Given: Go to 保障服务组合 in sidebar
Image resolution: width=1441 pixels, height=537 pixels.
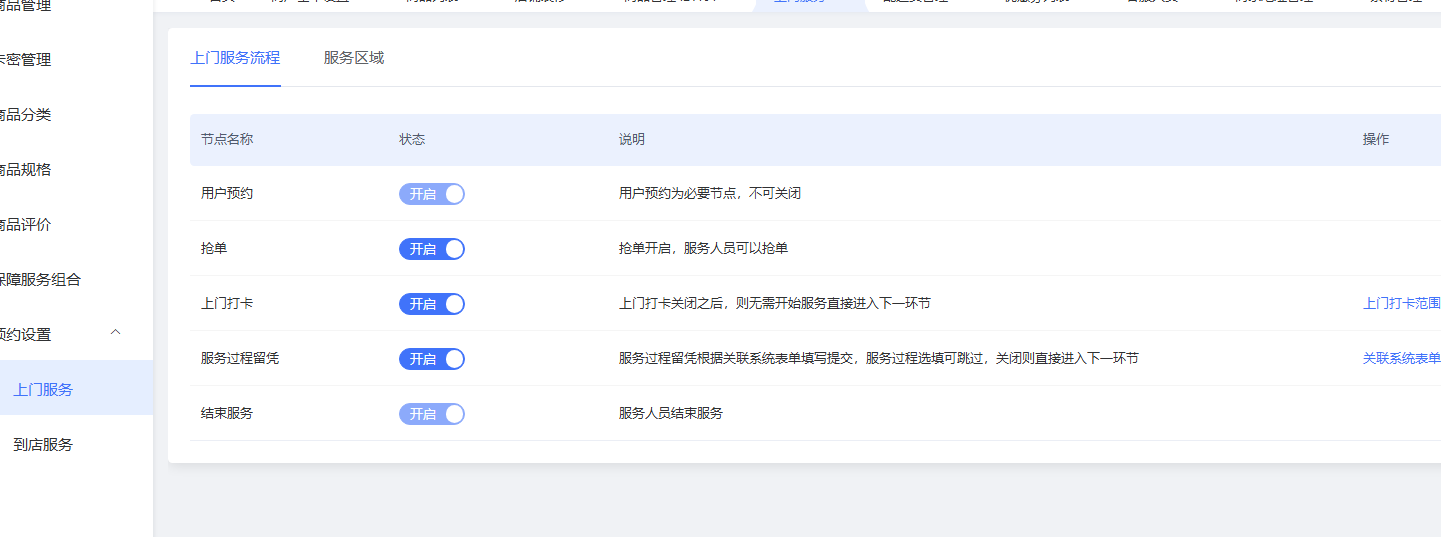Looking at the screenshot, I should tap(40, 280).
